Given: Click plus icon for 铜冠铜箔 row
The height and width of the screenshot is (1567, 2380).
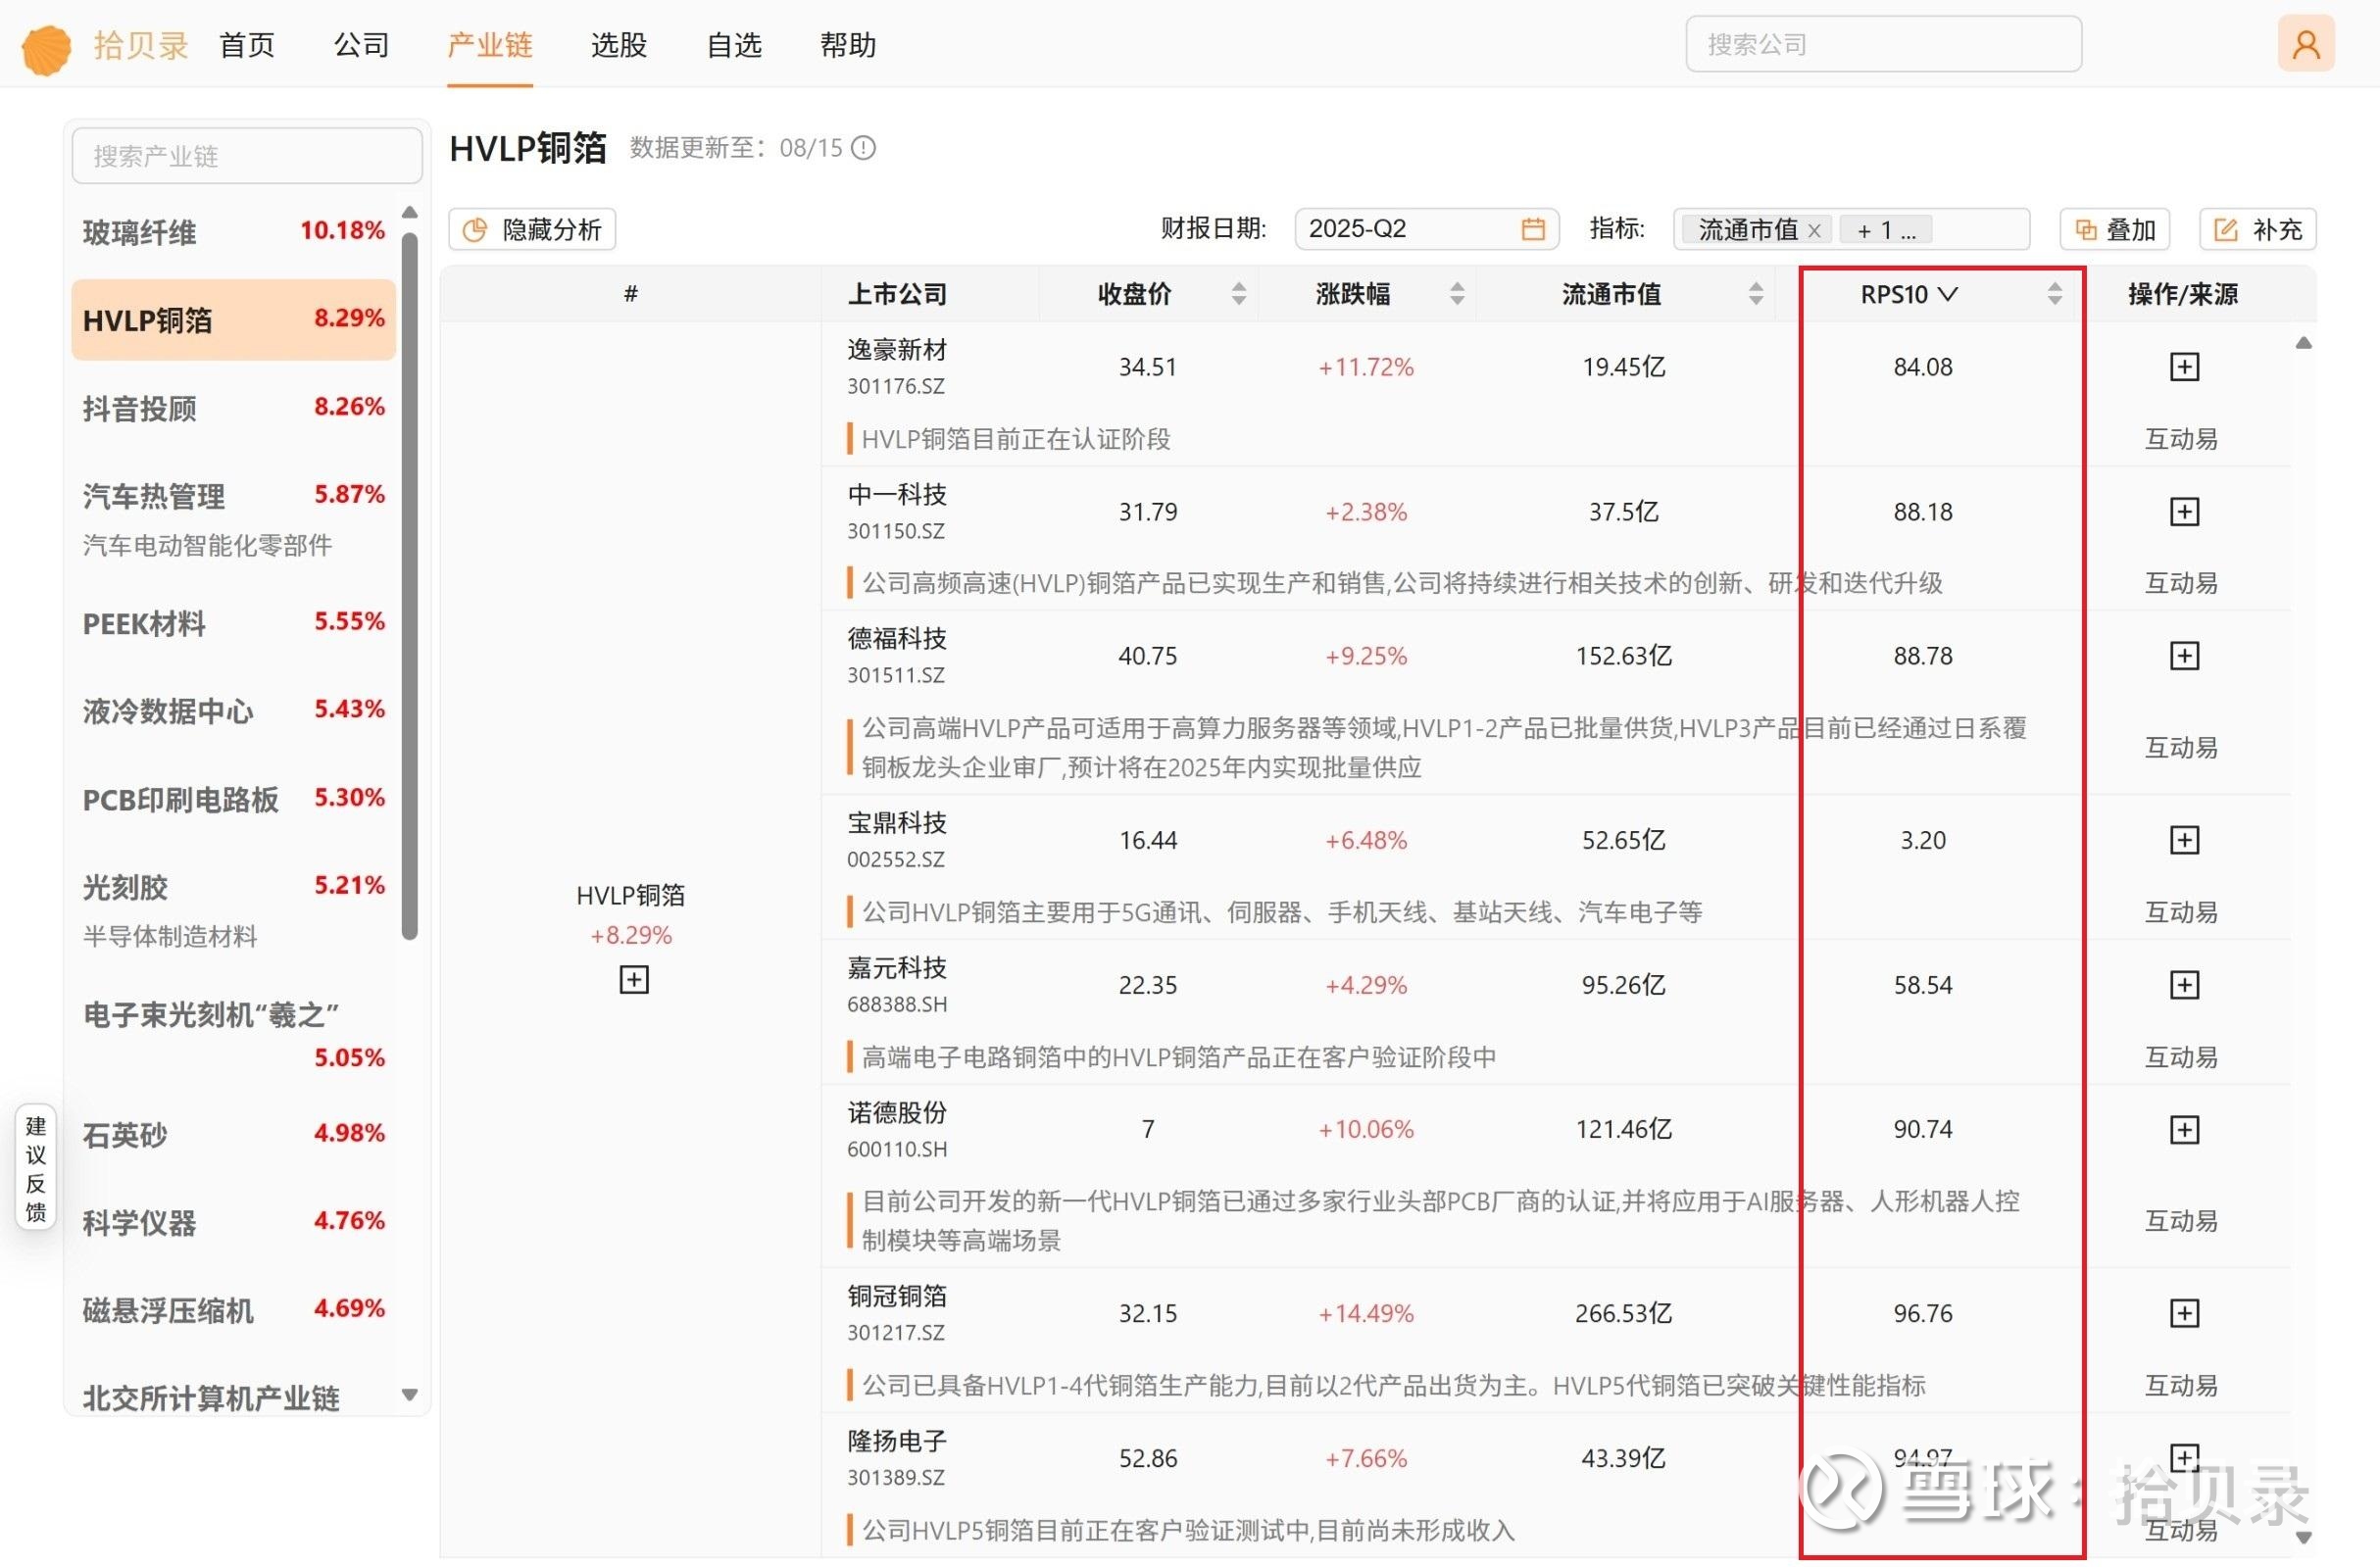Looking at the screenshot, I should click(x=2183, y=1313).
